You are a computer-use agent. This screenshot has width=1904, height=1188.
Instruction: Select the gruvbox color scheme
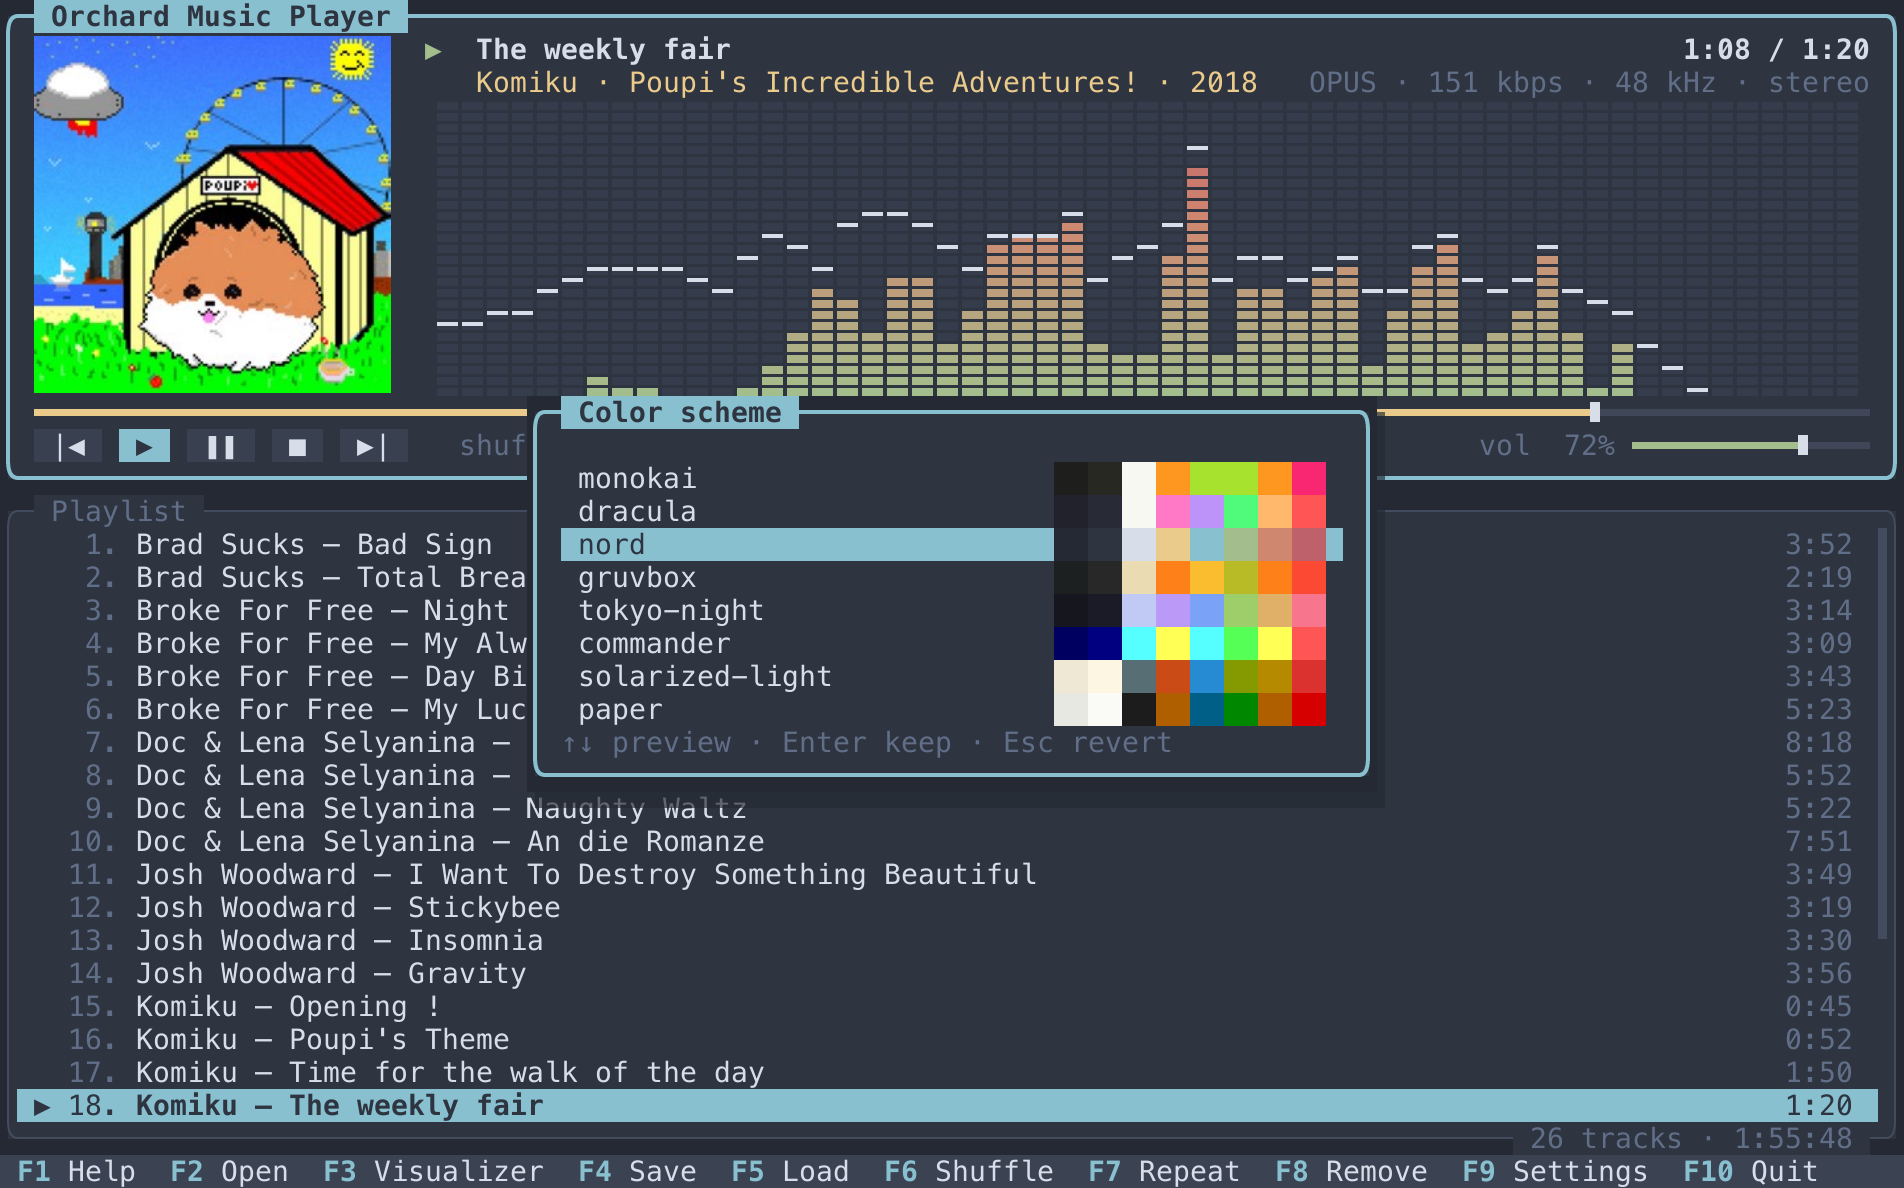[x=951, y=577]
